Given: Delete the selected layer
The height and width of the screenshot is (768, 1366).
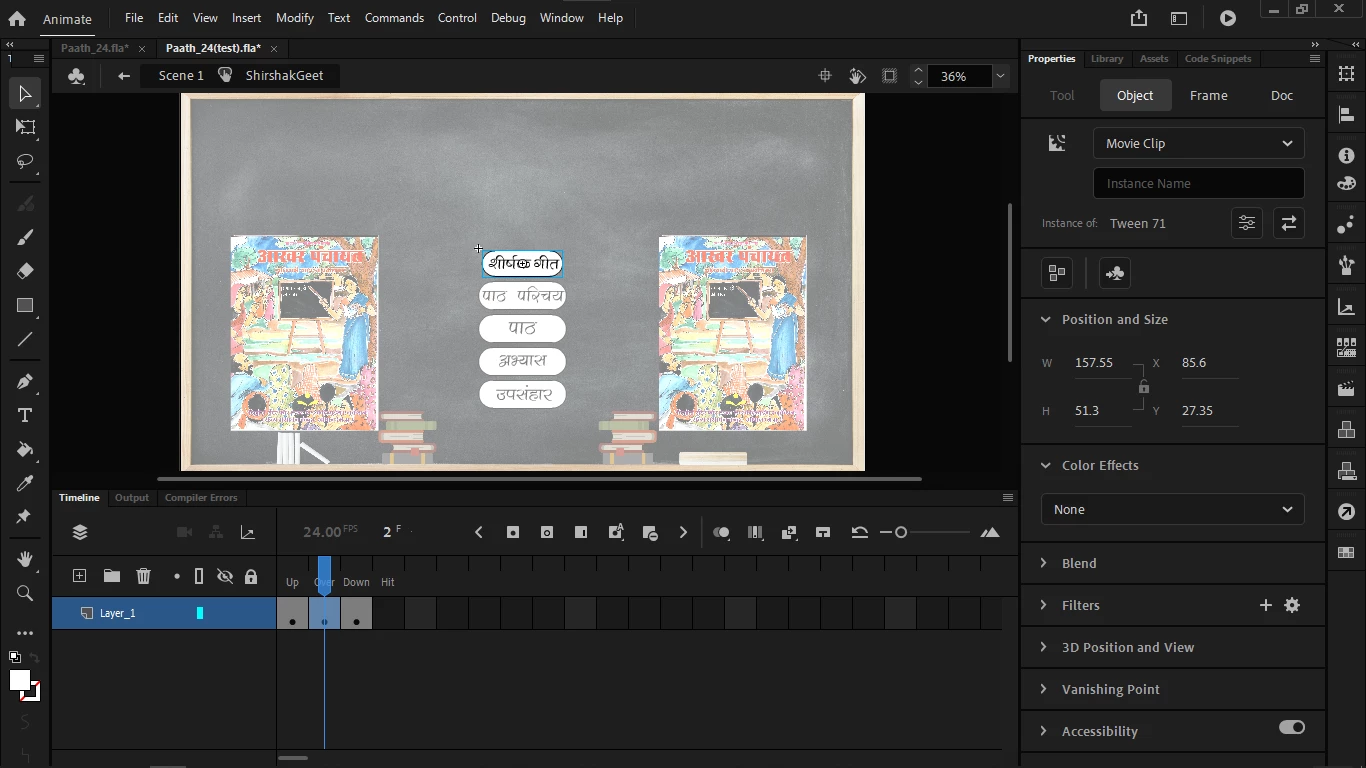Looking at the screenshot, I should [144, 575].
